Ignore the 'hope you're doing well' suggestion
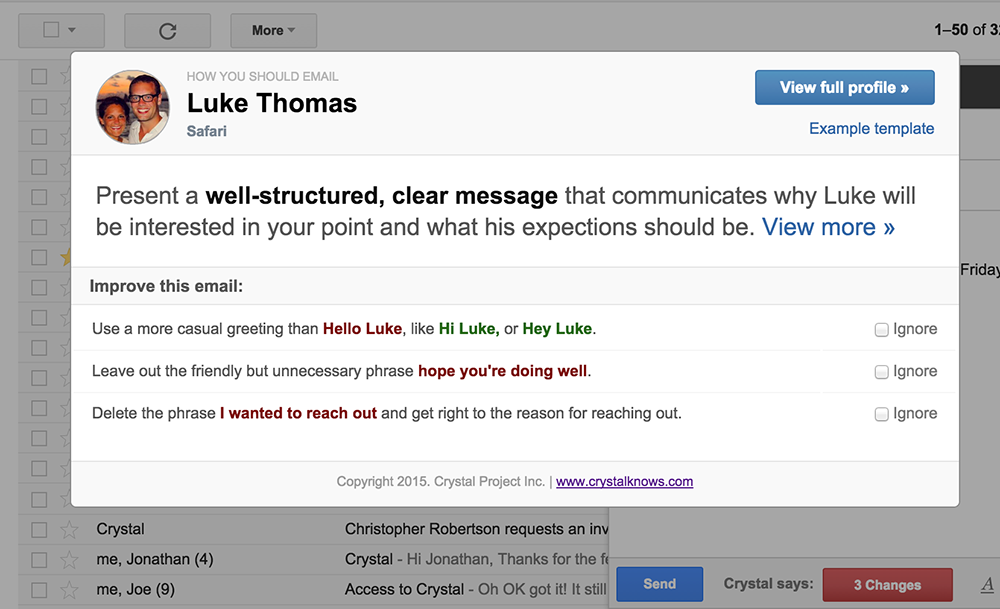This screenshot has width=1000, height=609. click(x=881, y=372)
